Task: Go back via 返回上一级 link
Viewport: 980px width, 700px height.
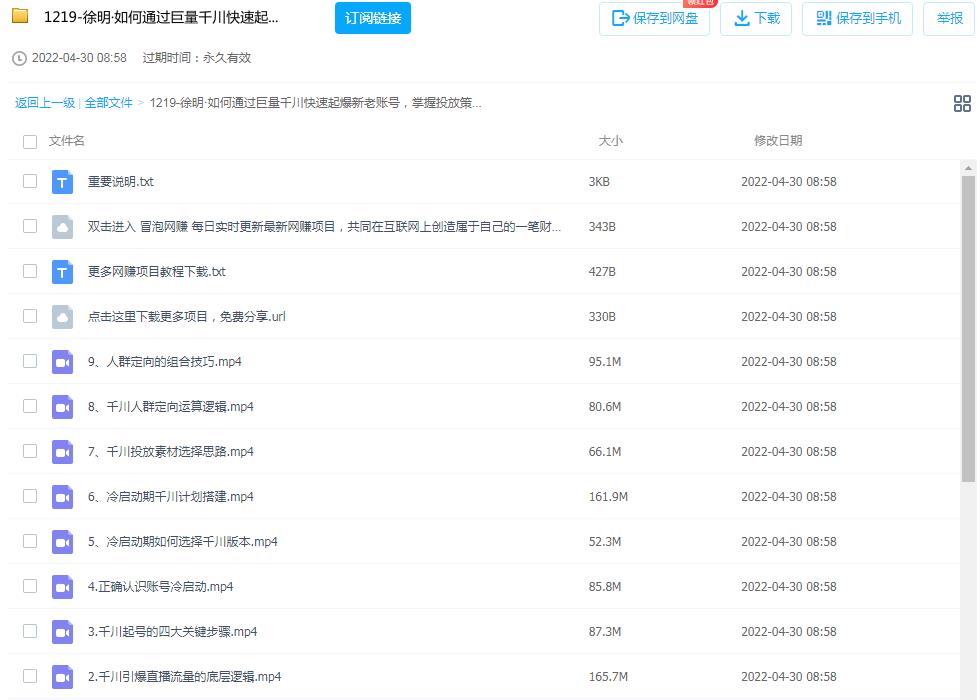Action: click(x=45, y=103)
